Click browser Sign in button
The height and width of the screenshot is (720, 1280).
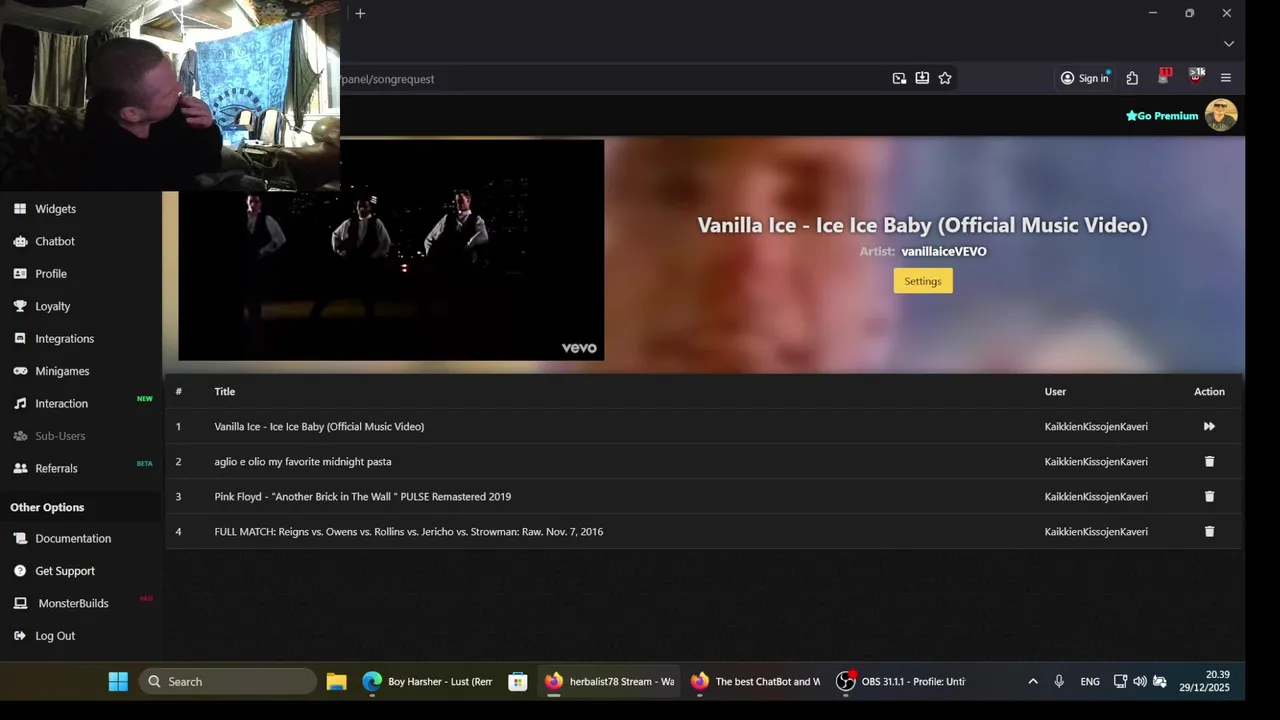pyautogui.click(x=1085, y=78)
